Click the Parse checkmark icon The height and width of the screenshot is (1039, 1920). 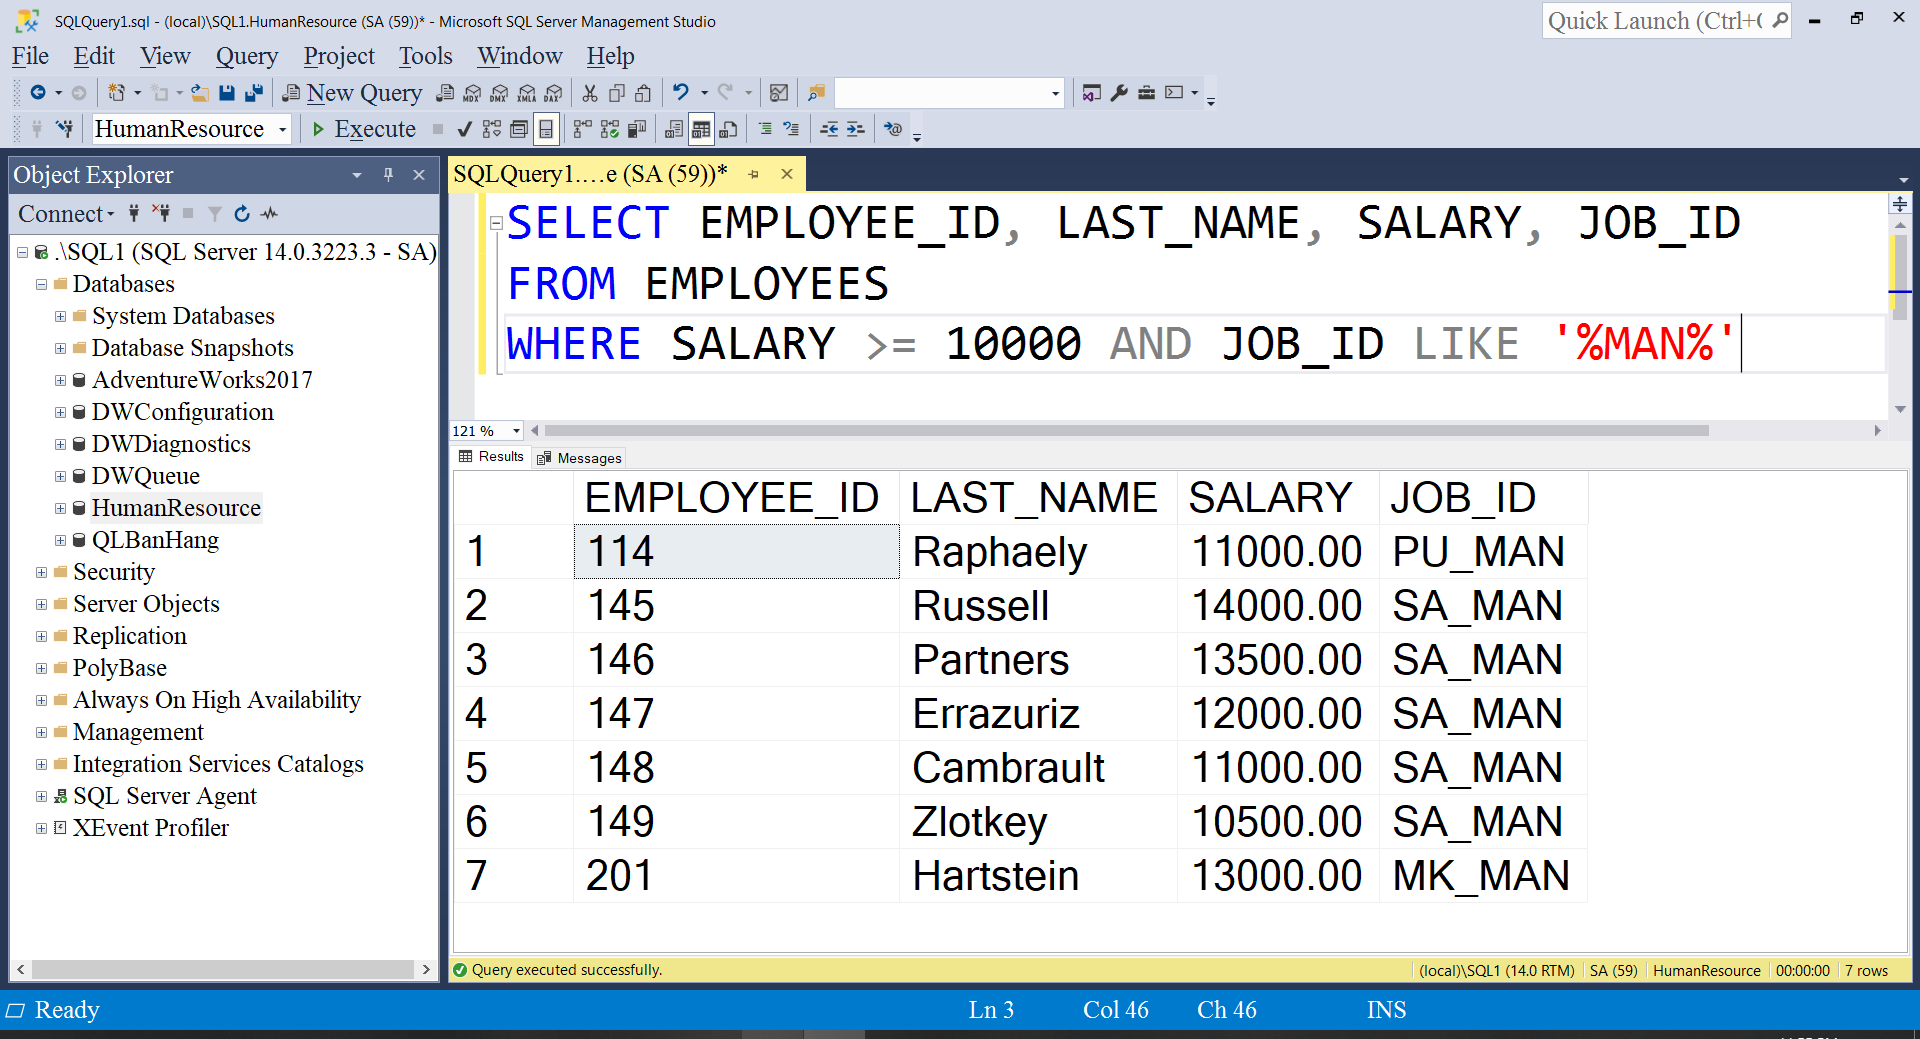[x=464, y=129]
